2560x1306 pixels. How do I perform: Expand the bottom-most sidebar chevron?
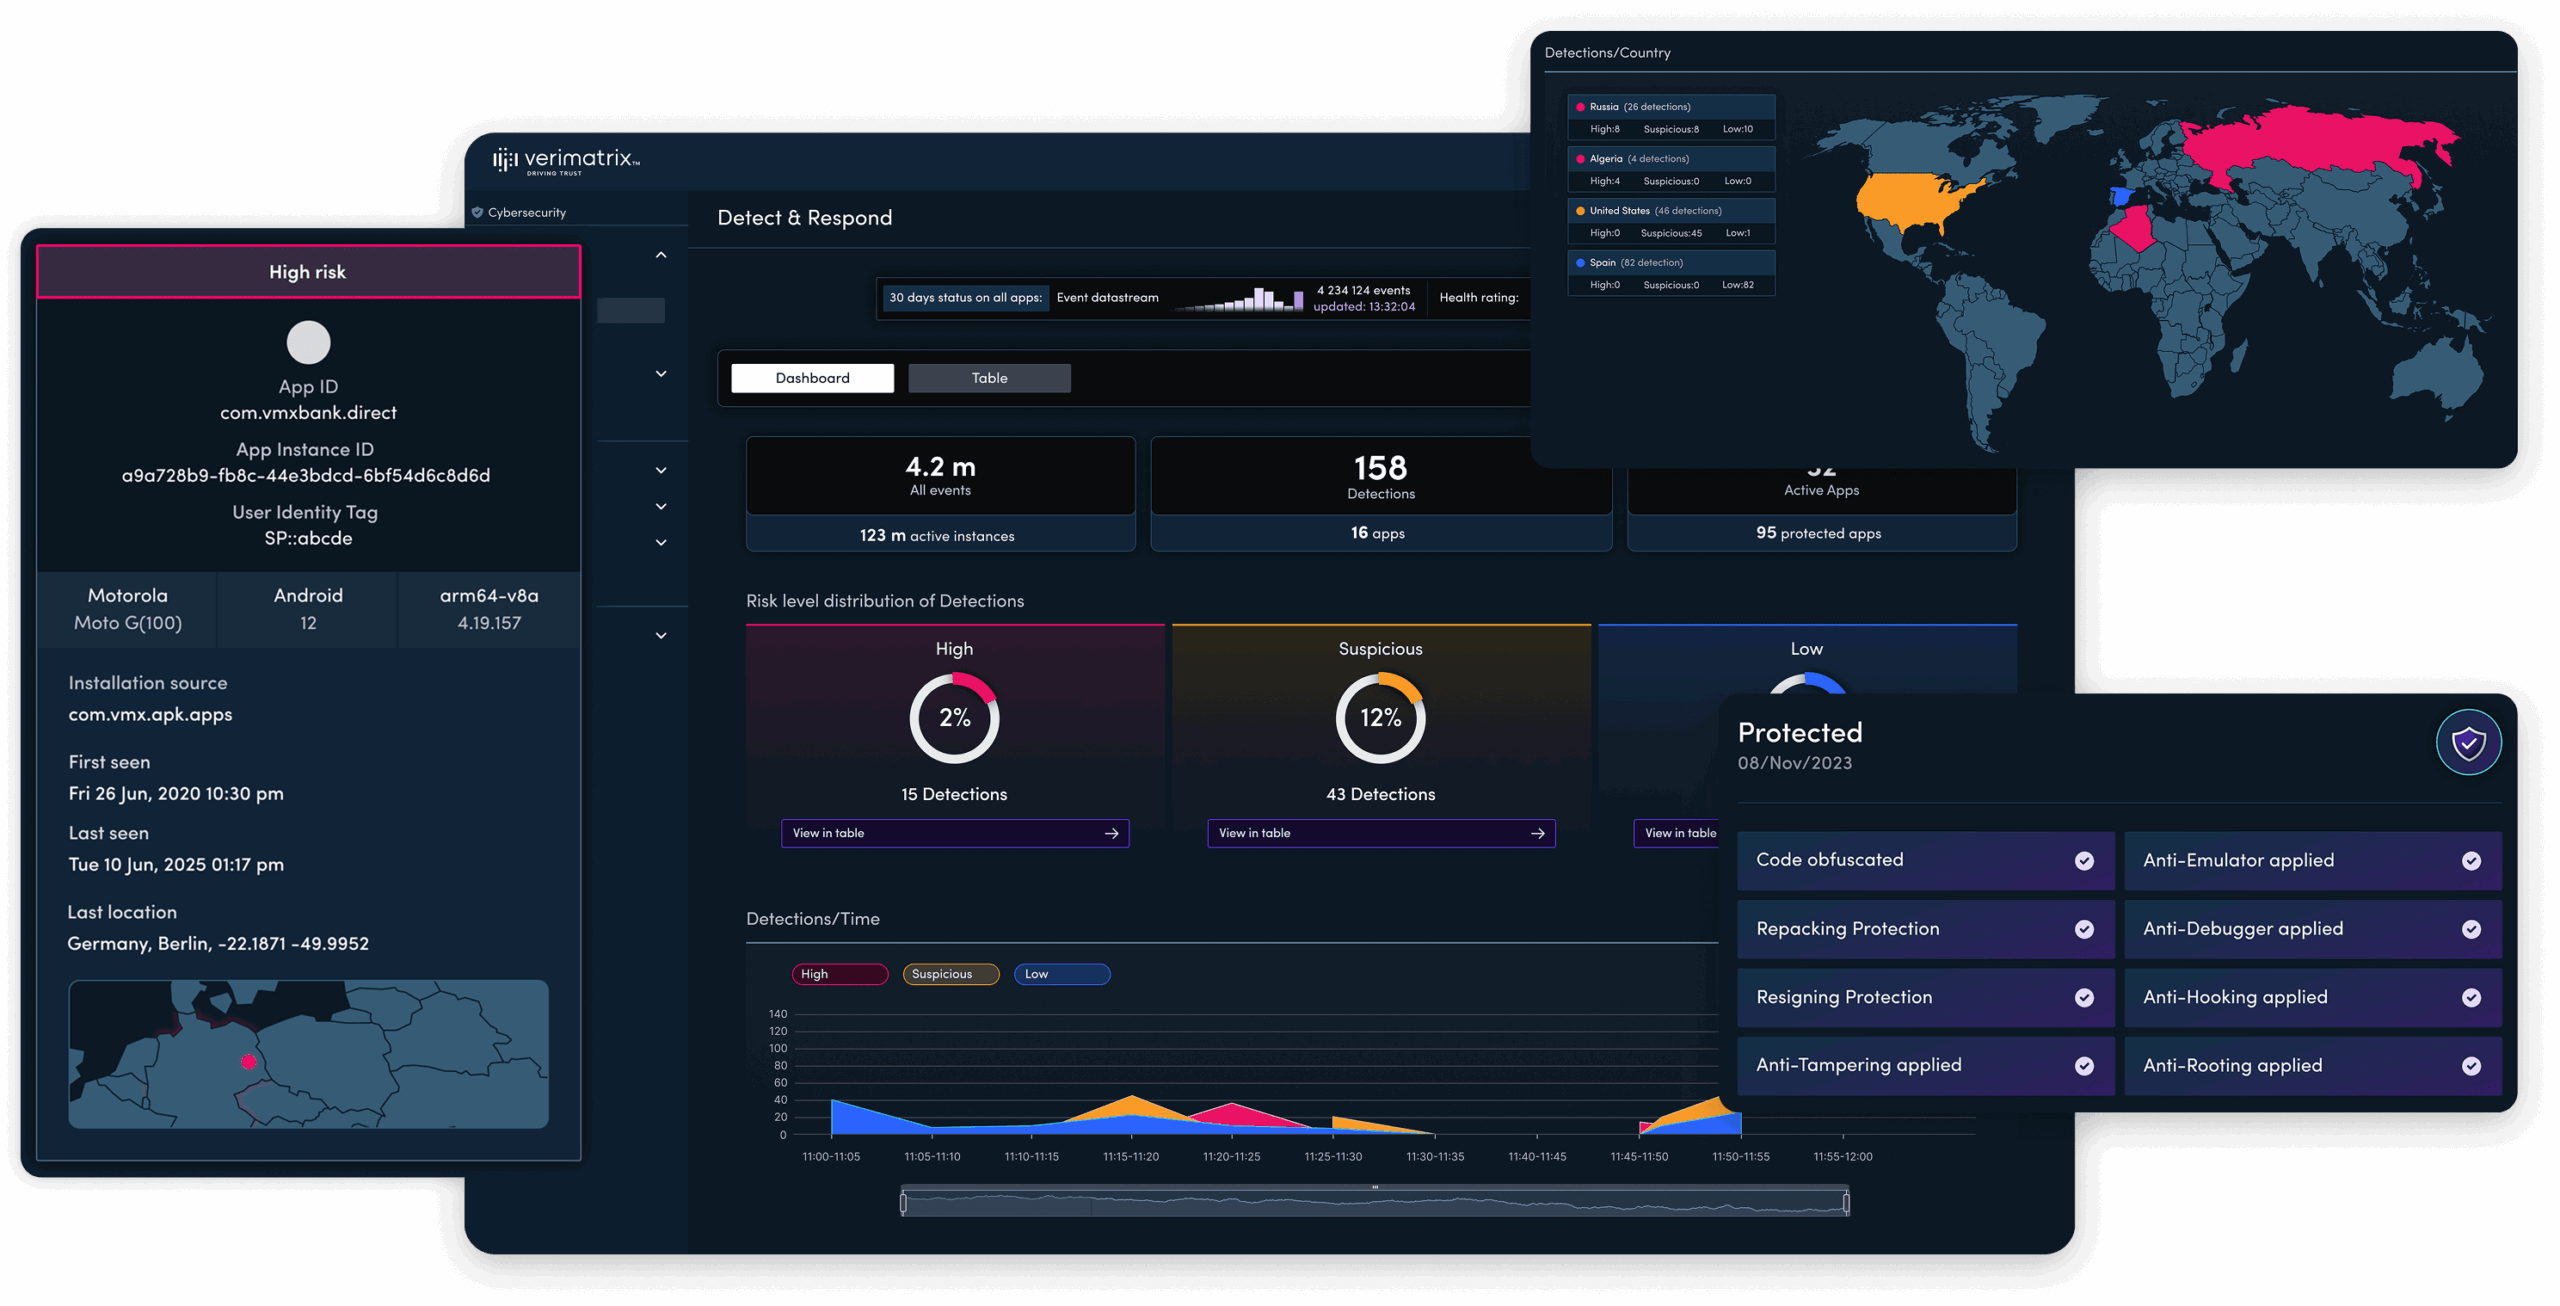click(661, 636)
